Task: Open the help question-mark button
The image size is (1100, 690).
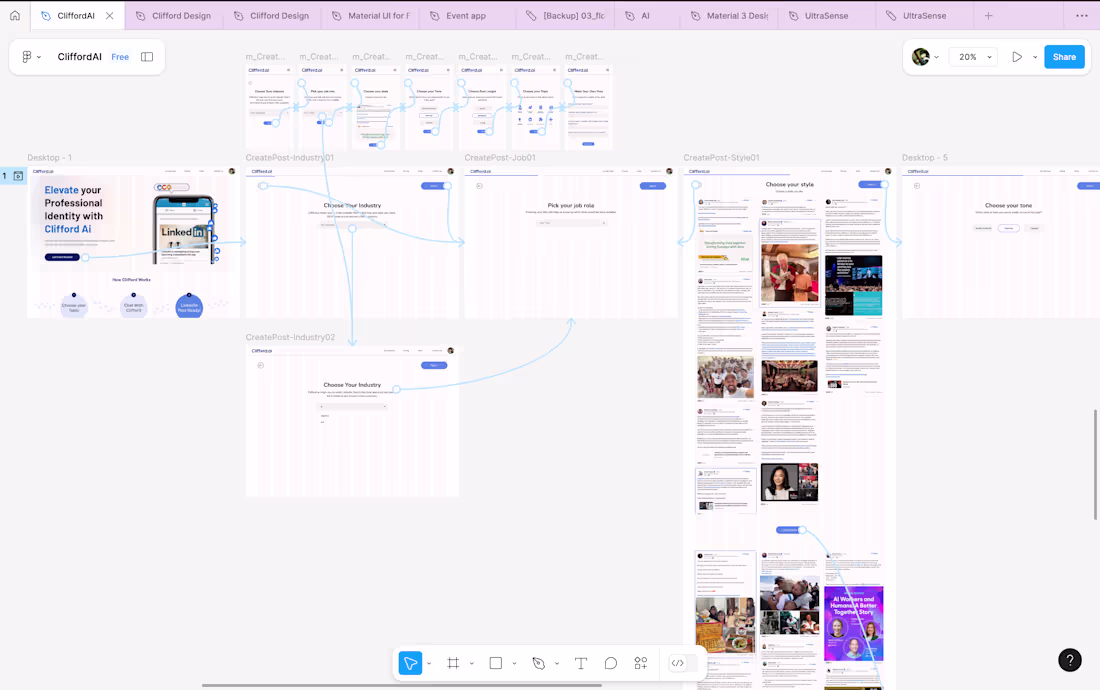Action: coord(1069,660)
